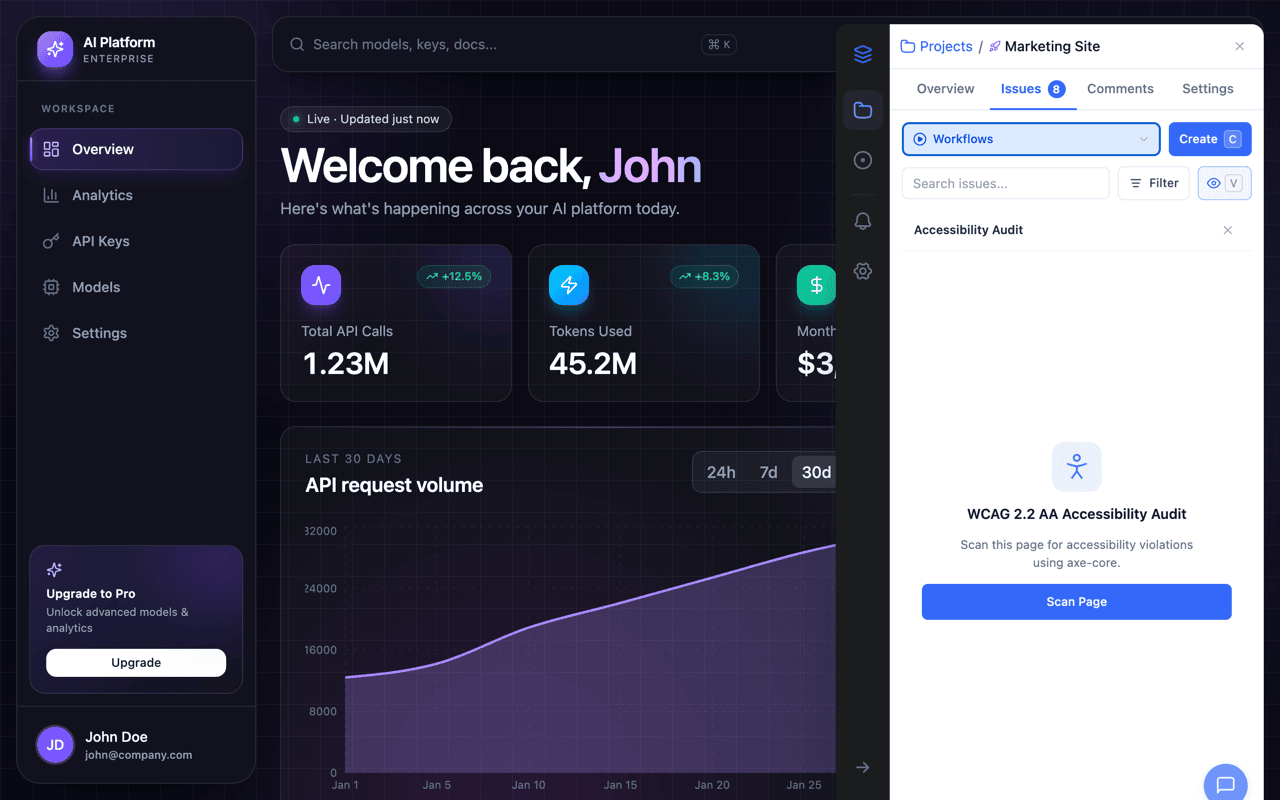Click the Live · Updated just now badge
The height and width of the screenshot is (800, 1280).
[366, 119]
